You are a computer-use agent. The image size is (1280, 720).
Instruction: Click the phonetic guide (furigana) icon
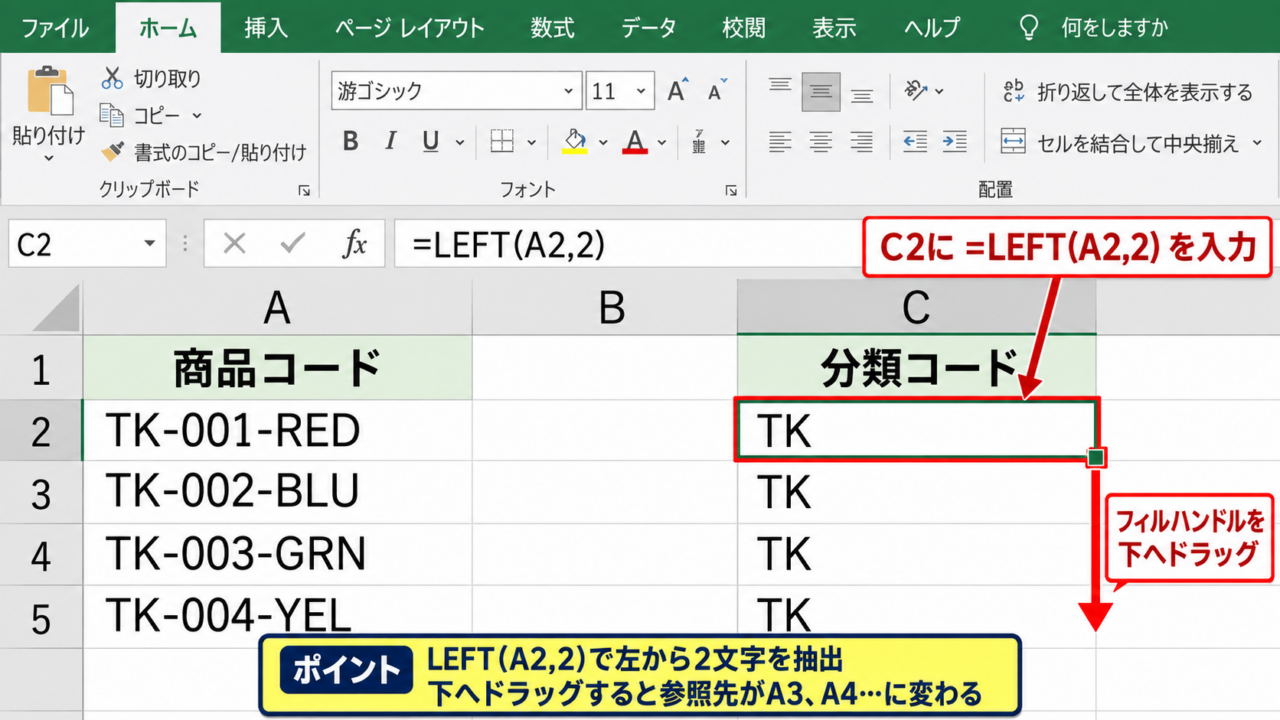click(x=699, y=142)
